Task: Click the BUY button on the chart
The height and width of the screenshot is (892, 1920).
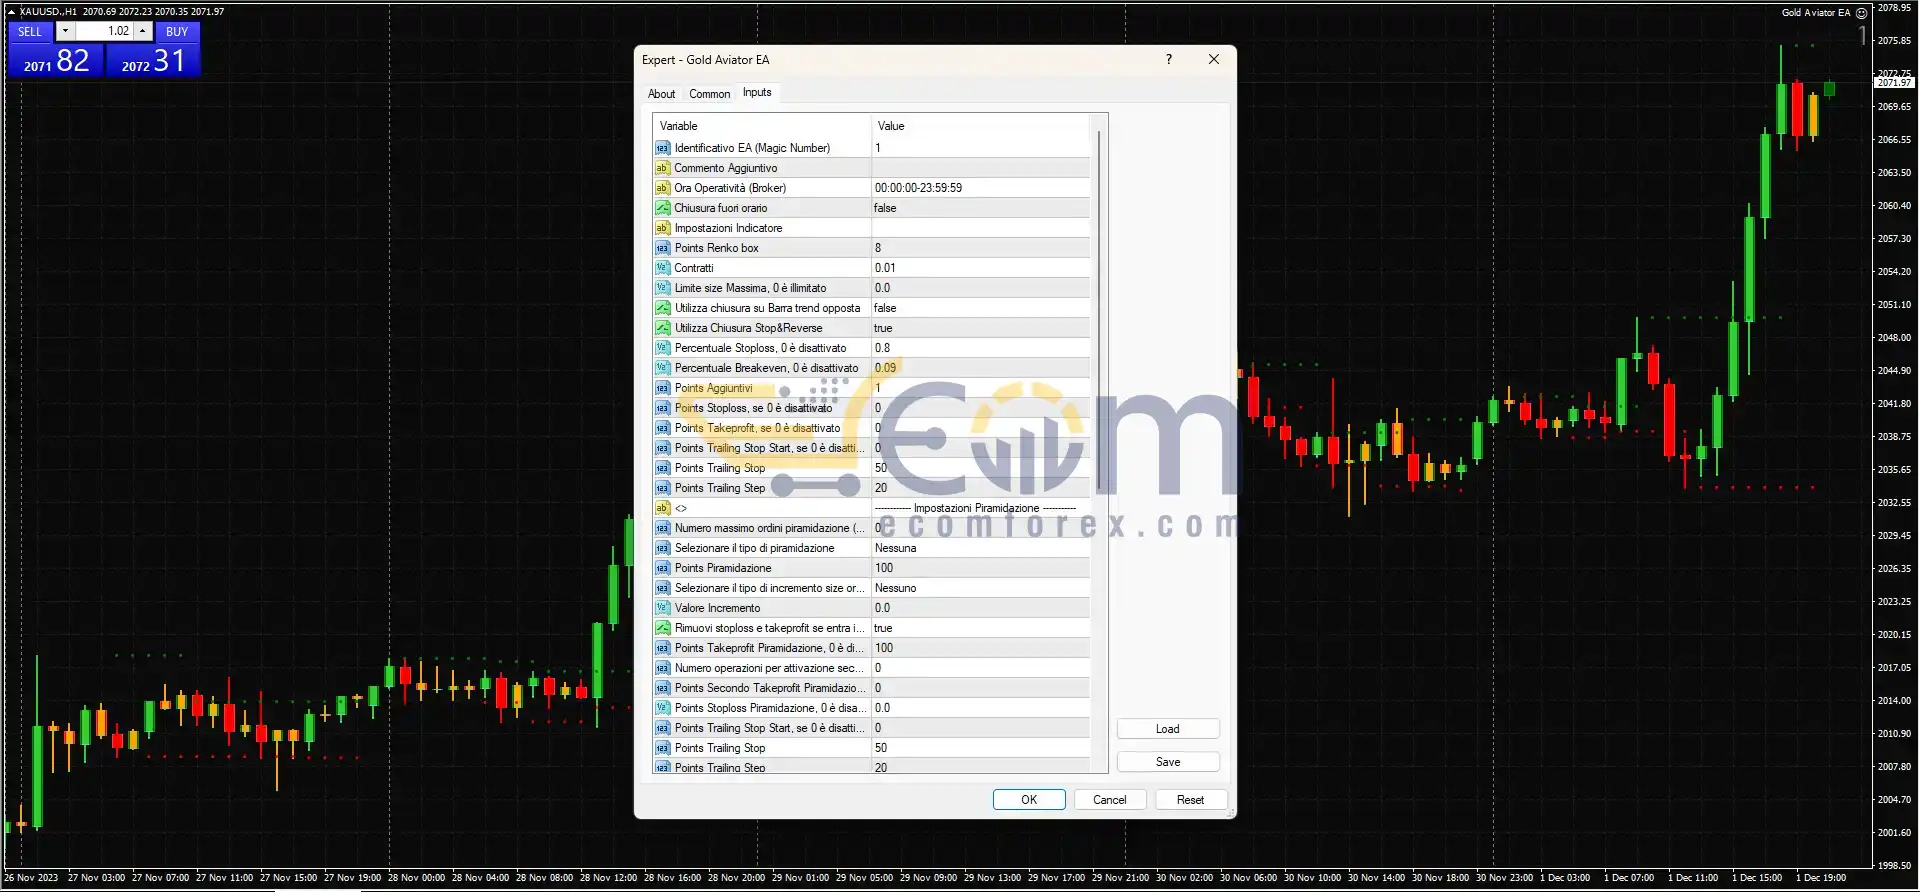Action: 177,32
